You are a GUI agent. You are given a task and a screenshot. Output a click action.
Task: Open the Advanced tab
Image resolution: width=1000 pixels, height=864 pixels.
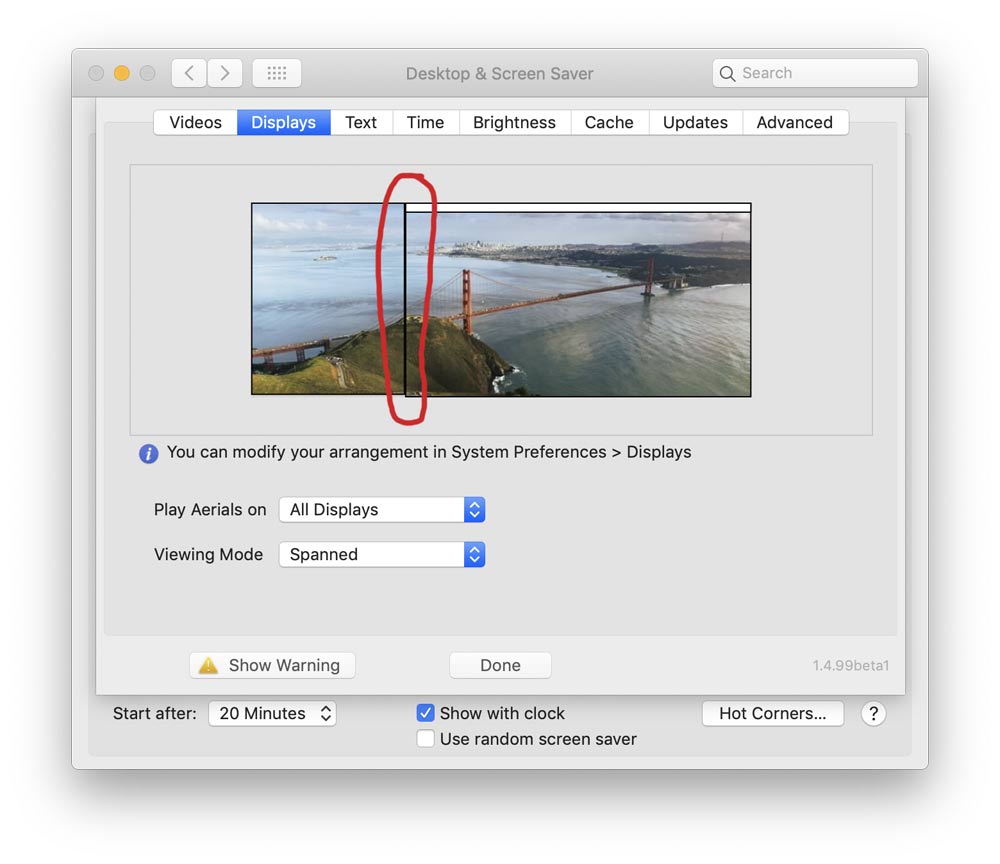click(x=795, y=122)
